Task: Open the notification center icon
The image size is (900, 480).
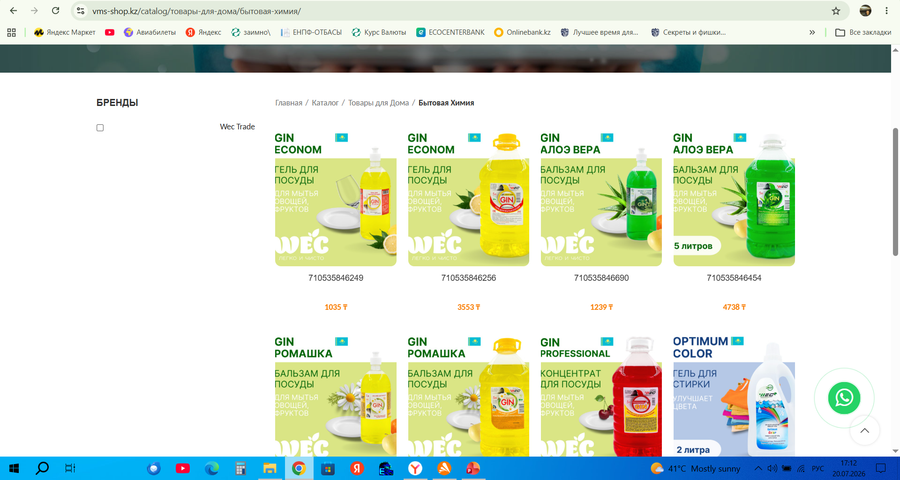Action: (880, 468)
